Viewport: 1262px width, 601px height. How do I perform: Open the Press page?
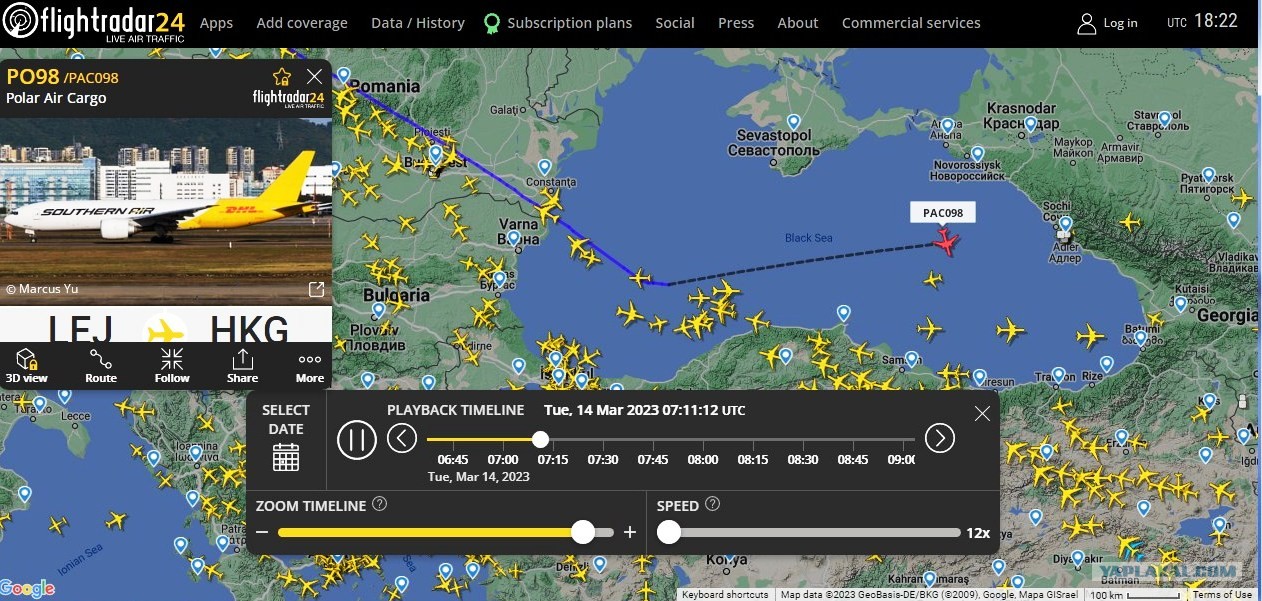pos(736,22)
